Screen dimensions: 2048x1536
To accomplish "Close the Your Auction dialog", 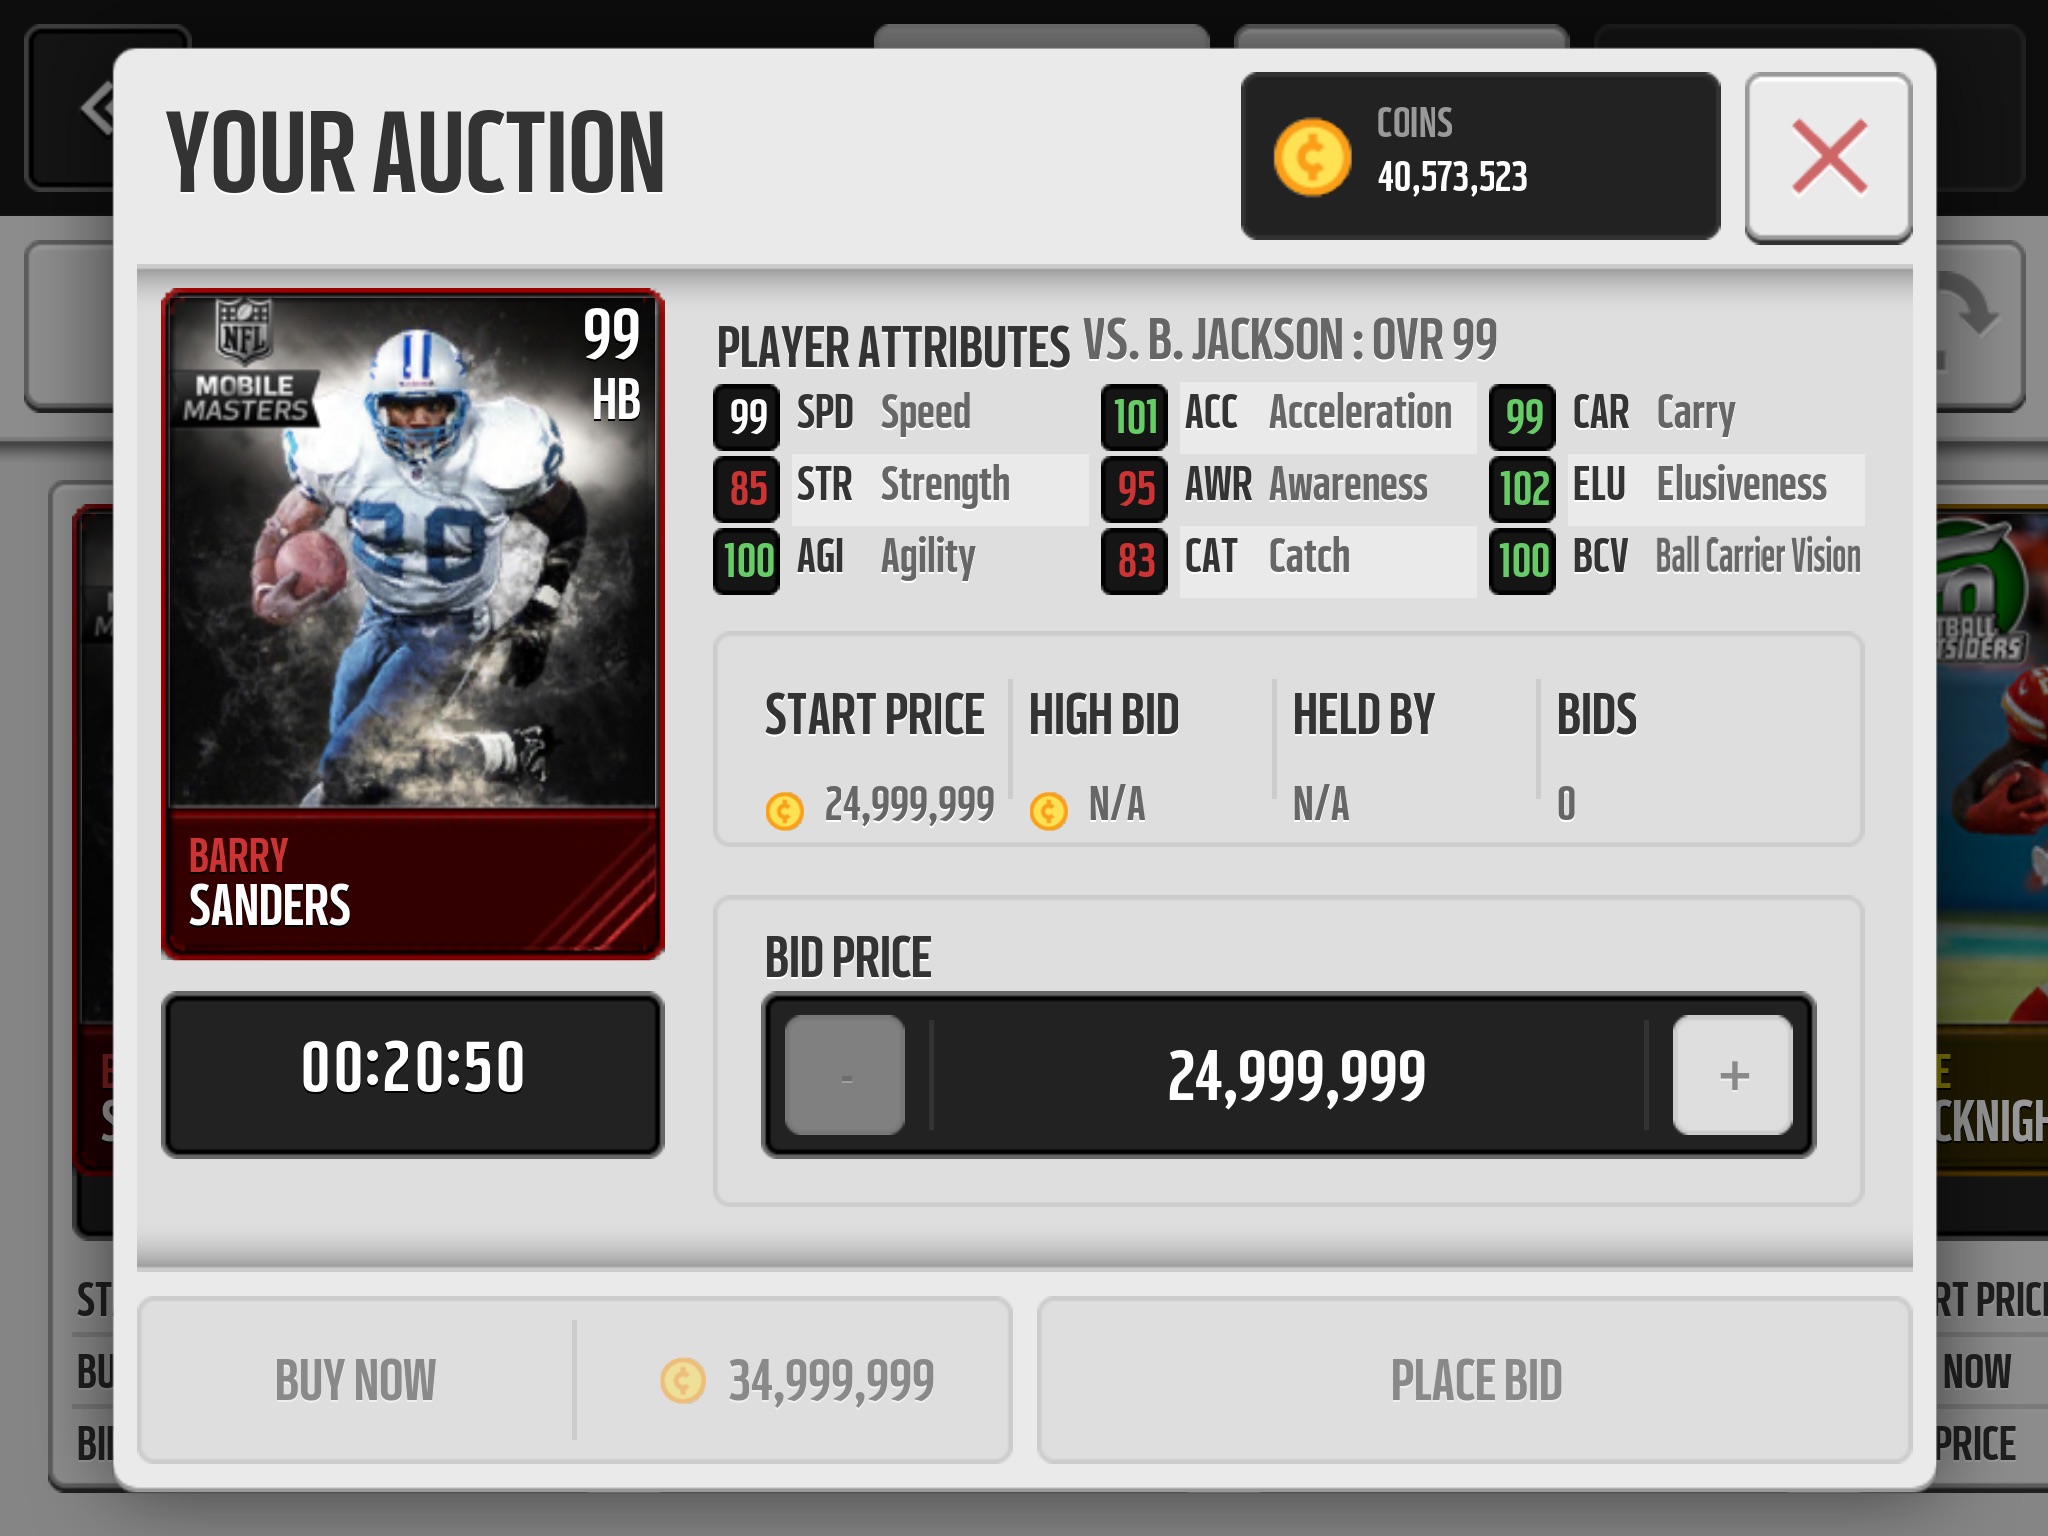I will point(1828,157).
